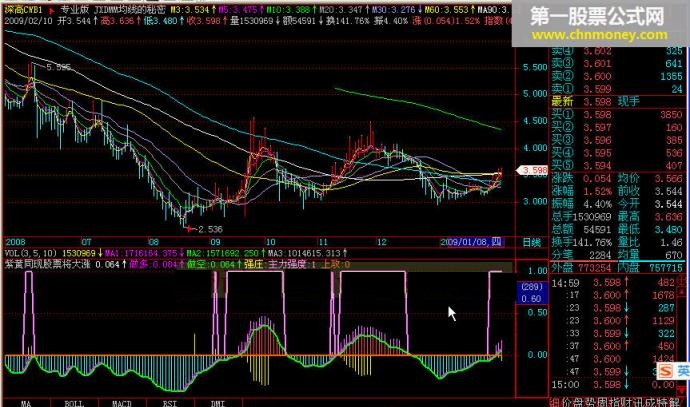
Task: Click the 紫黄同现股票将大涨 indicator name
Action: pyautogui.click(x=47, y=264)
